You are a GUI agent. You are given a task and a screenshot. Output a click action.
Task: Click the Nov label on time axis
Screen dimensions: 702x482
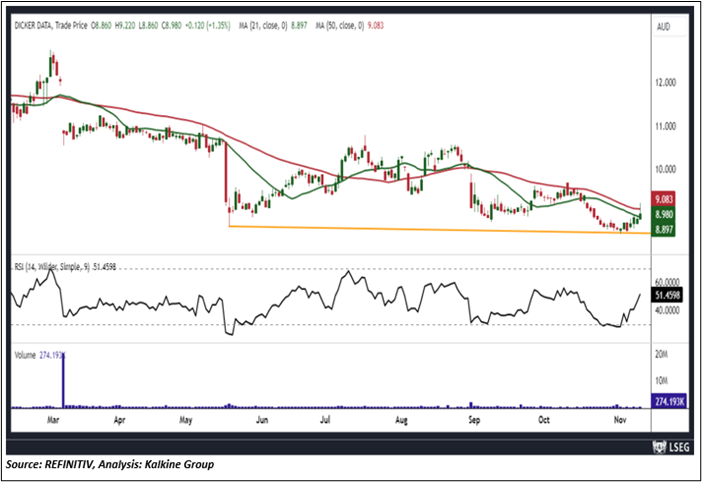[x=619, y=420]
